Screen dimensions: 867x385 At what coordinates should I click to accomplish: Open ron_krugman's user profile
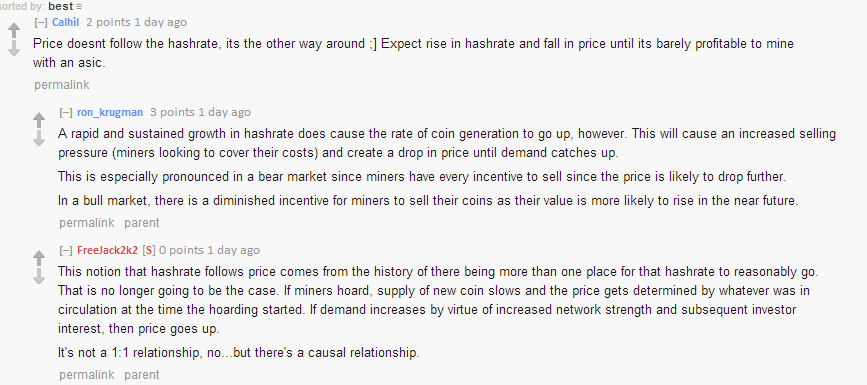pyautogui.click(x=110, y=112)
